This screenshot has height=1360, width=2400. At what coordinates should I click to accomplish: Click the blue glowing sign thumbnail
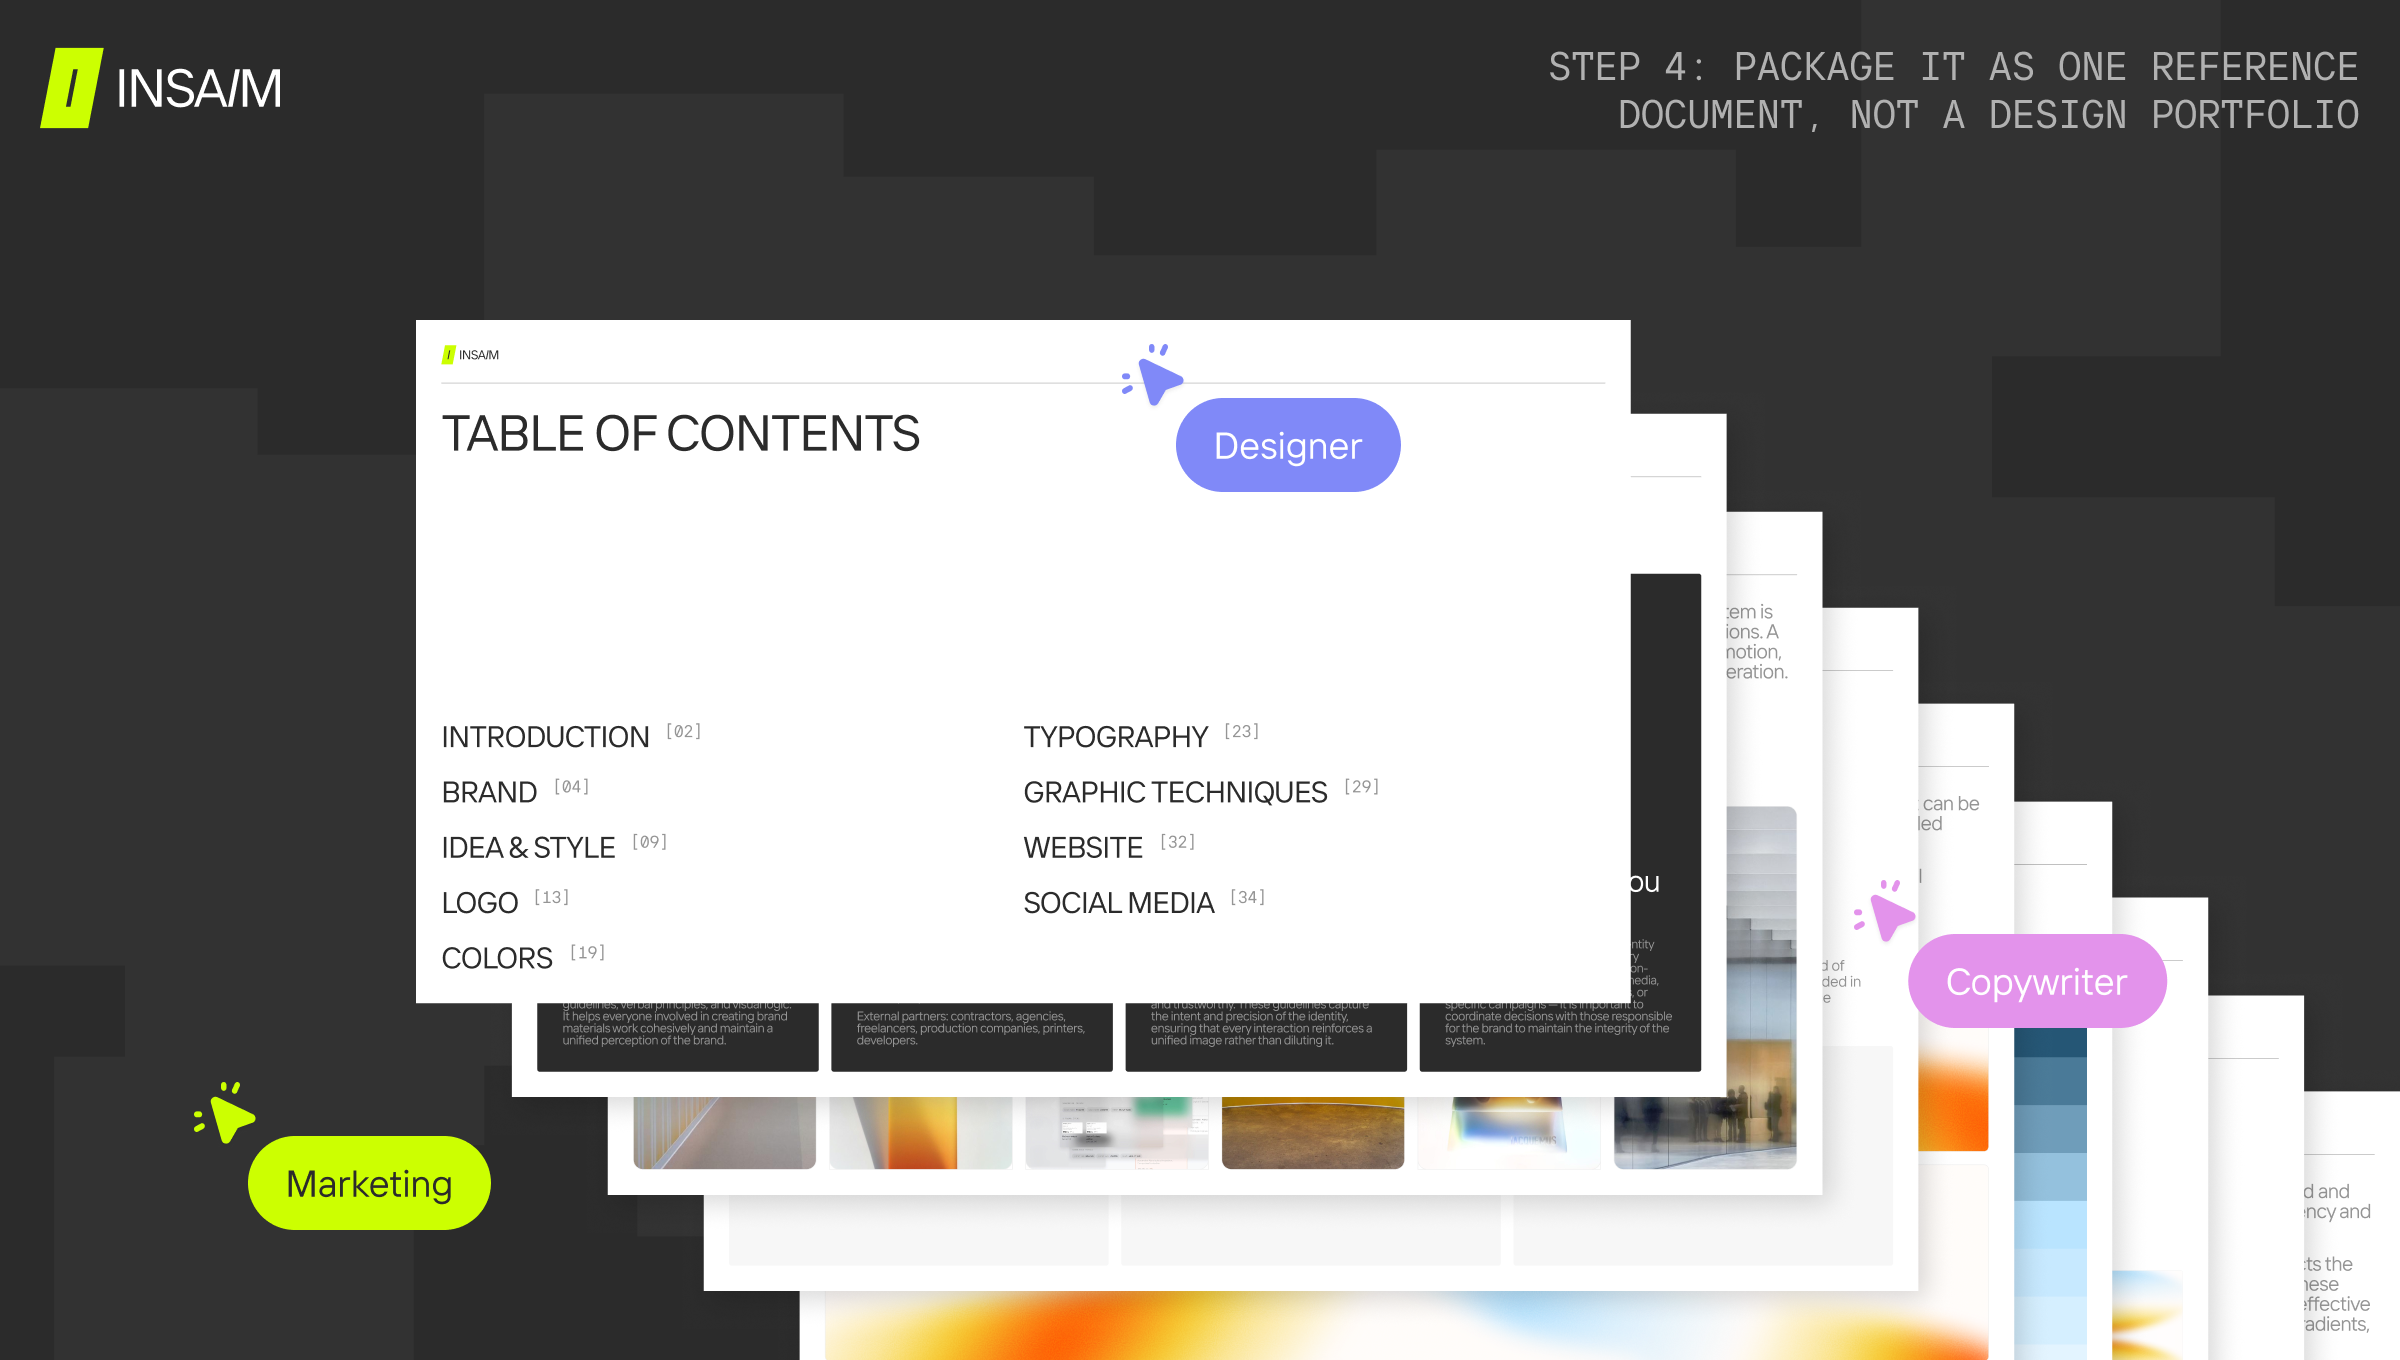pos(1509,1133)
